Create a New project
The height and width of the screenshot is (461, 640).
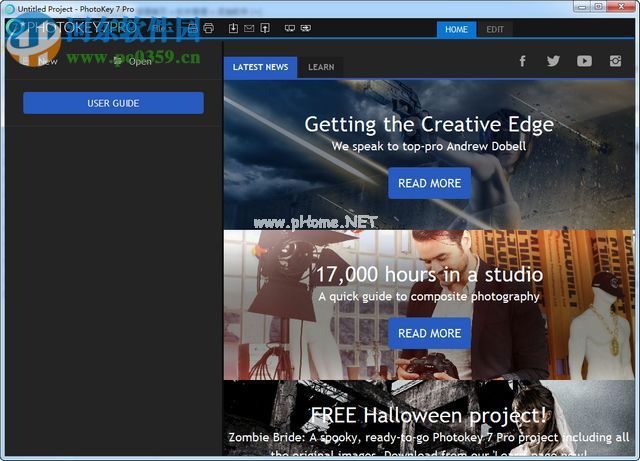[x=41, y=61]
